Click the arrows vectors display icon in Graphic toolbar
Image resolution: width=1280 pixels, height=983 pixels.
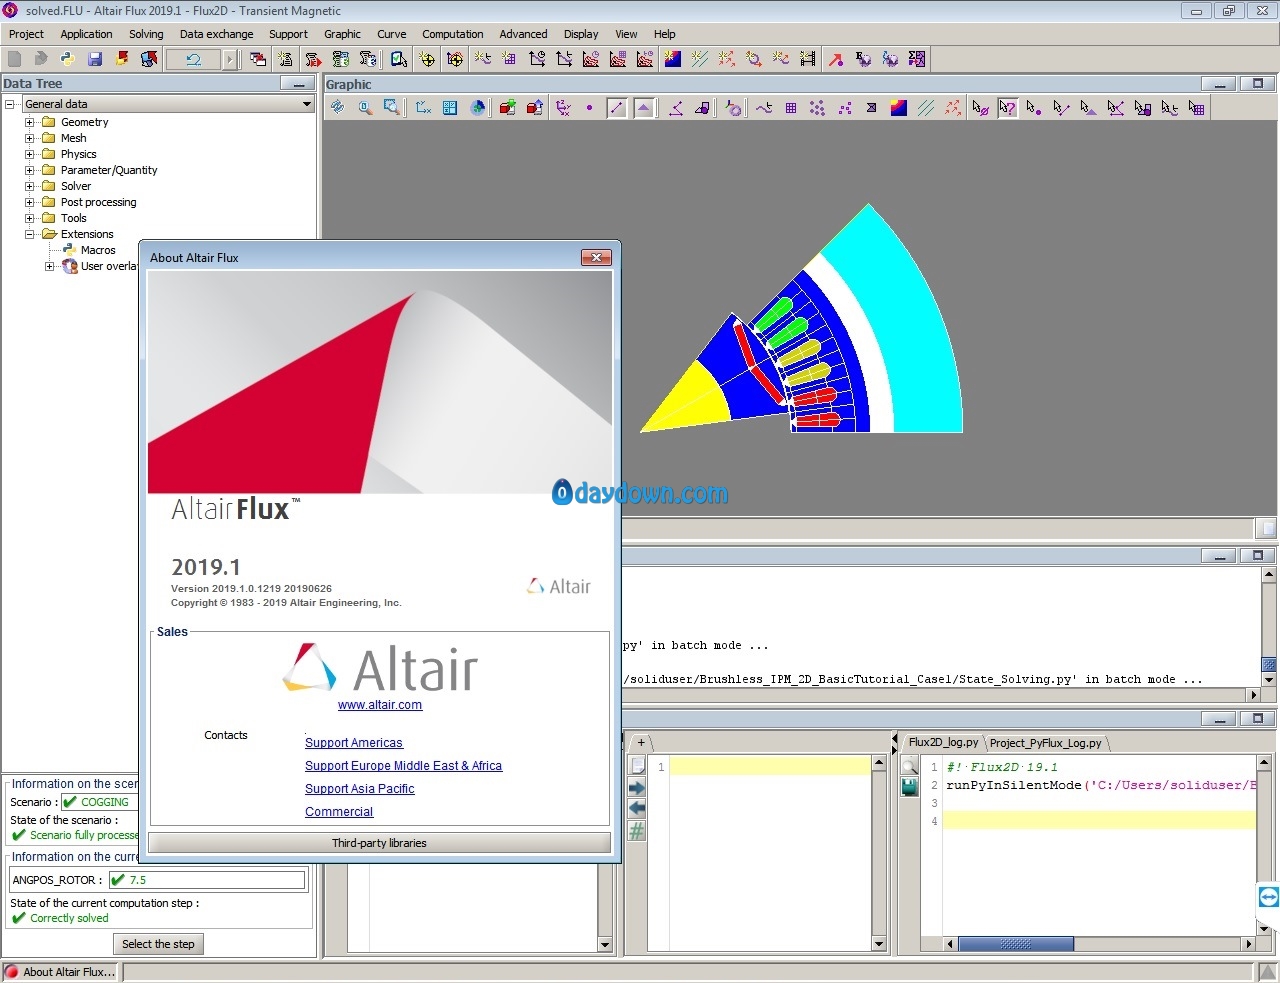[x=953, y=108]
